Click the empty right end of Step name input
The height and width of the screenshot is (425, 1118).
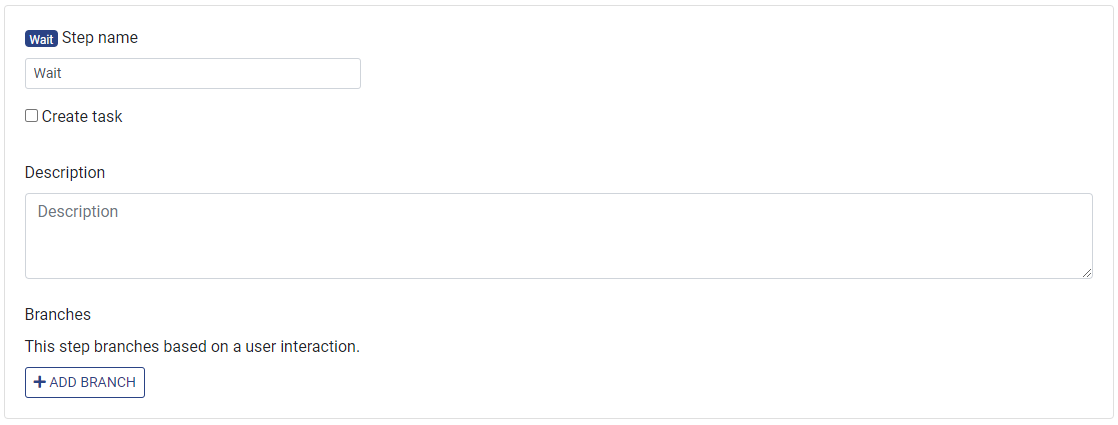click(x=330, y=73)
